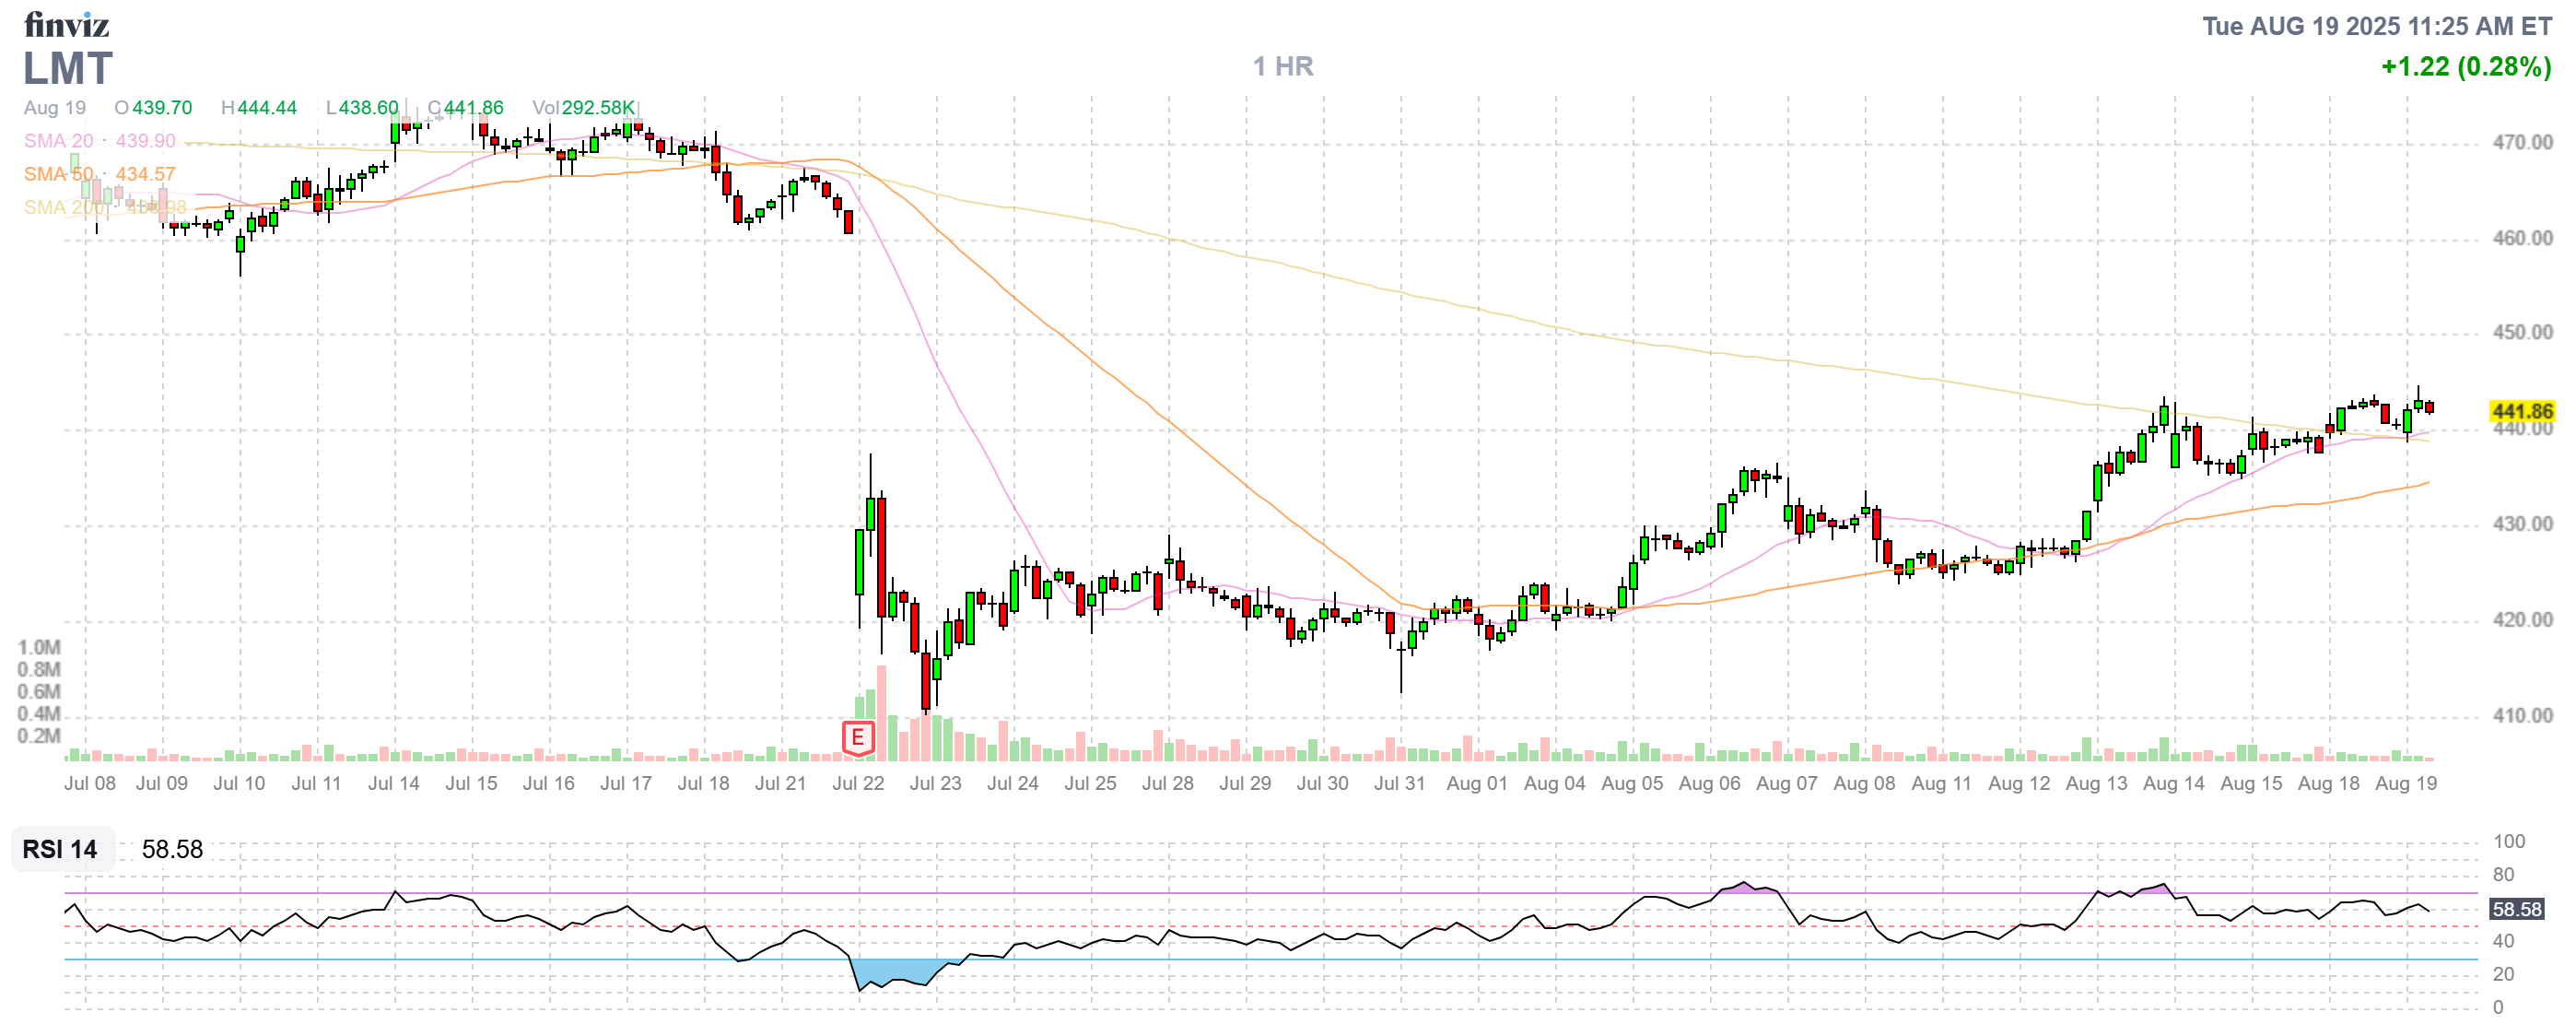Select the SMA 50 indicator label

[58, 174]
